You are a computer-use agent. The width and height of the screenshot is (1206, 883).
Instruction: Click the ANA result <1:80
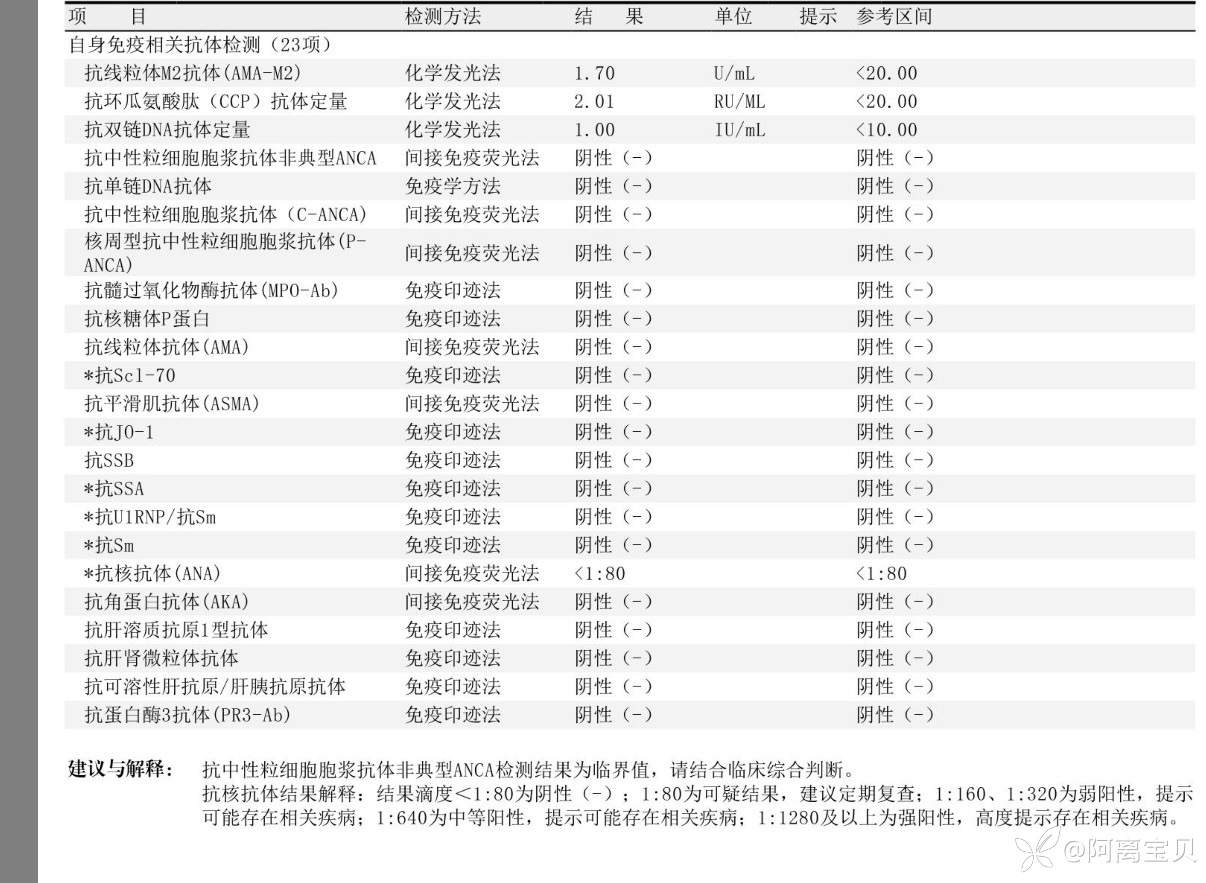coord(600,573)
